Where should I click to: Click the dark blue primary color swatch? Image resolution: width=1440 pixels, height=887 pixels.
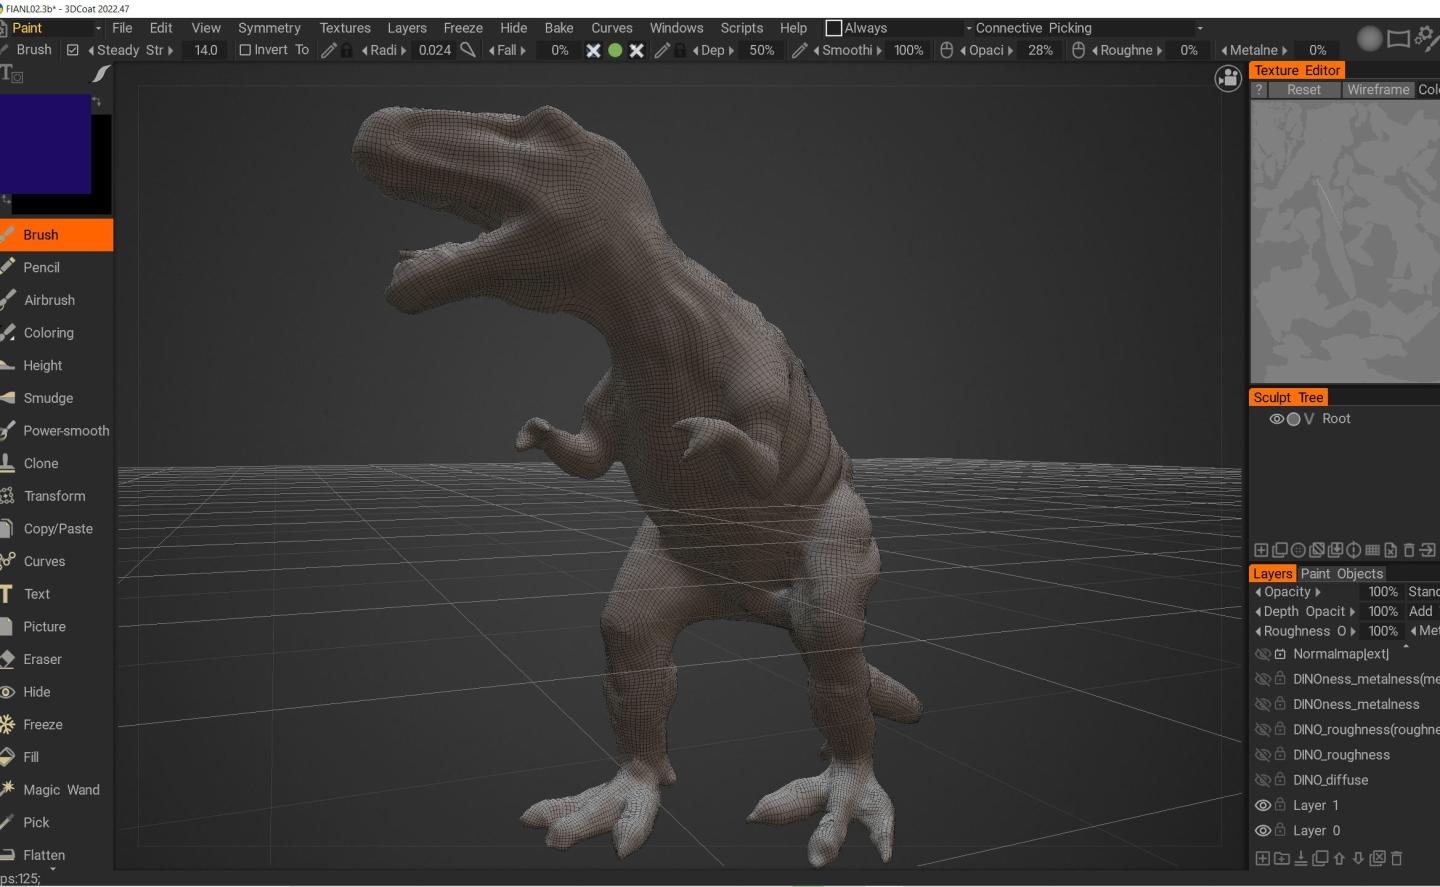click(x=45, y=144)
